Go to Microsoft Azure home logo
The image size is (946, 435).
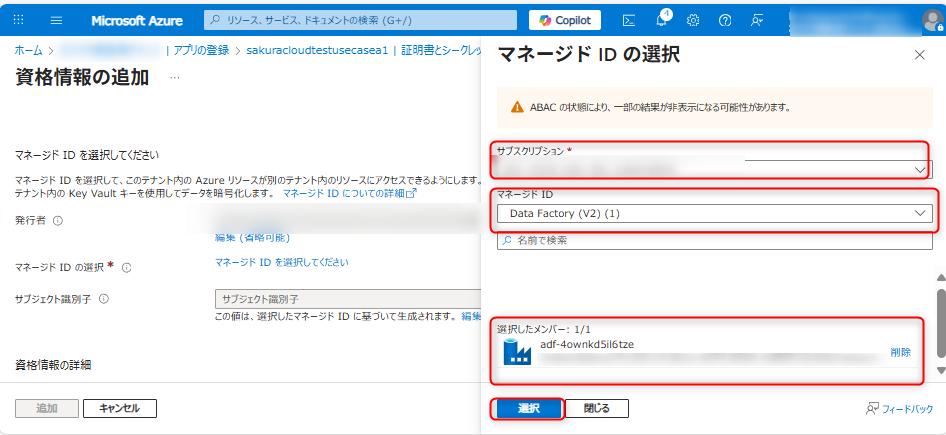click(137, 21)
